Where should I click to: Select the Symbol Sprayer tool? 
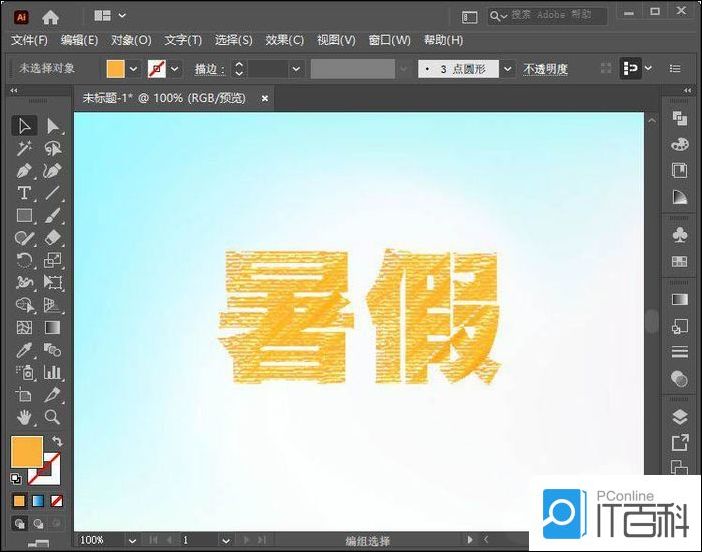[24, 372]
